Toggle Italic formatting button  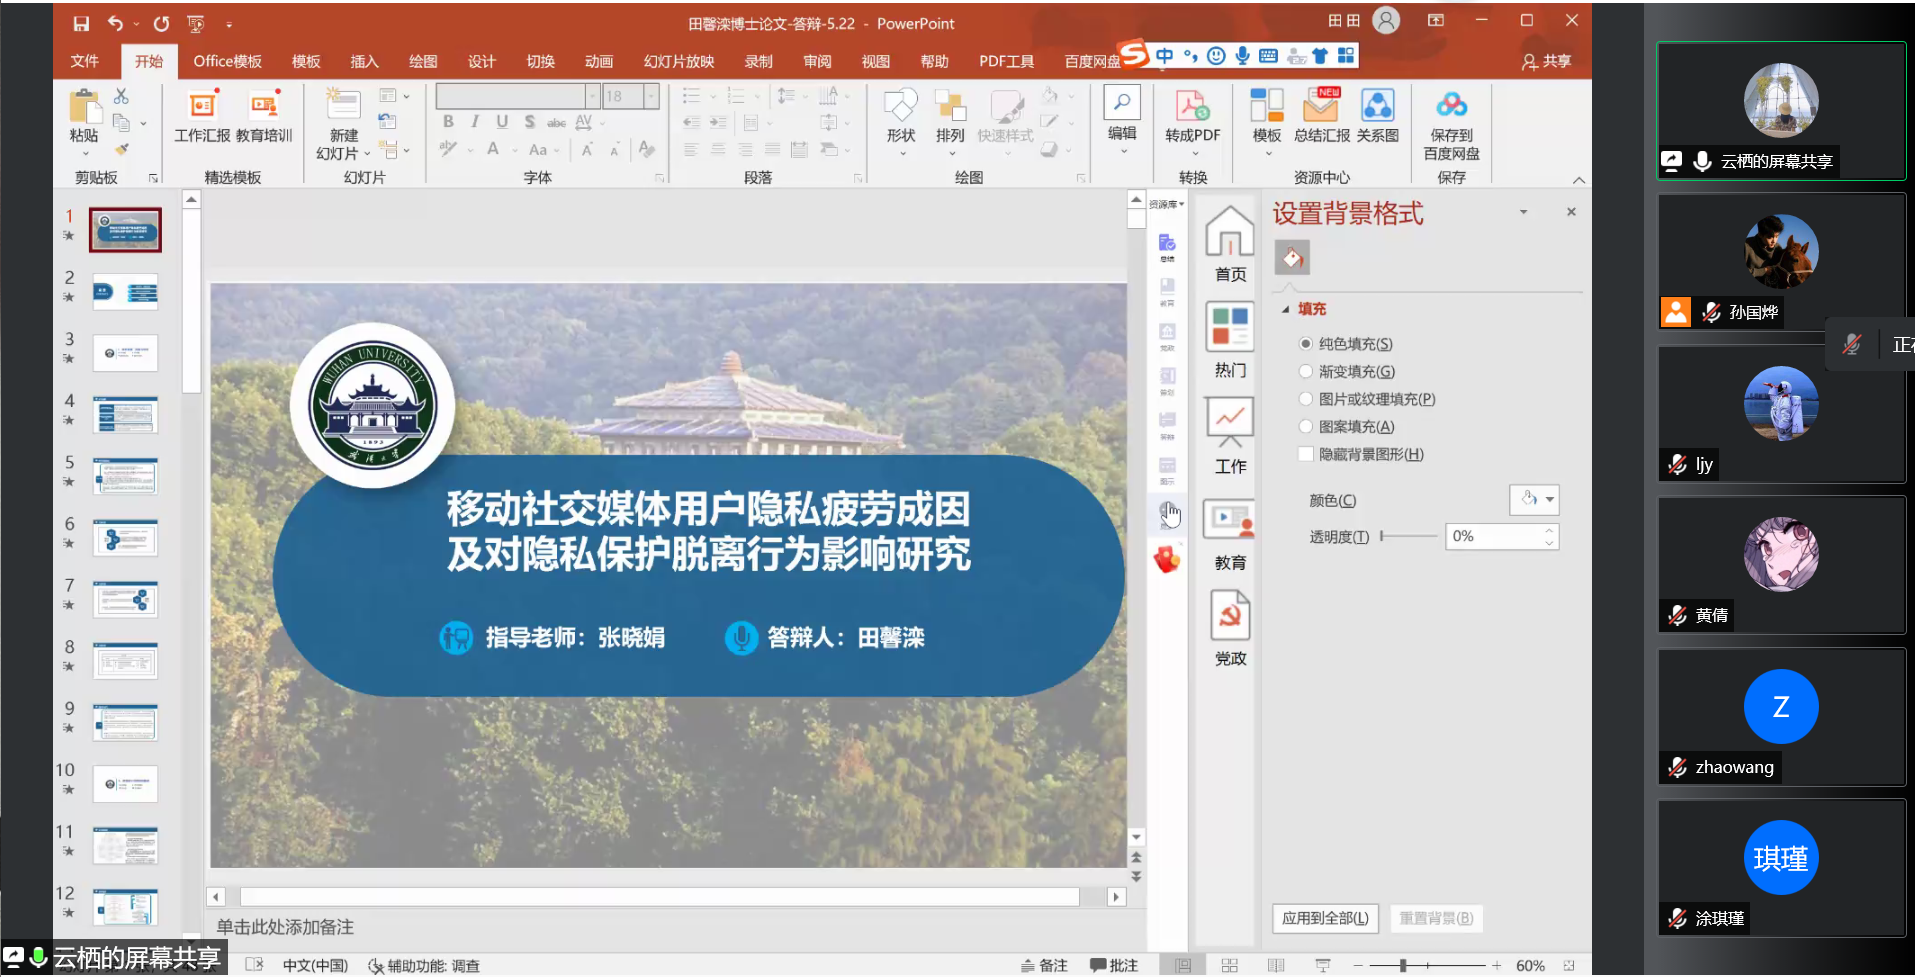point(475,122)
